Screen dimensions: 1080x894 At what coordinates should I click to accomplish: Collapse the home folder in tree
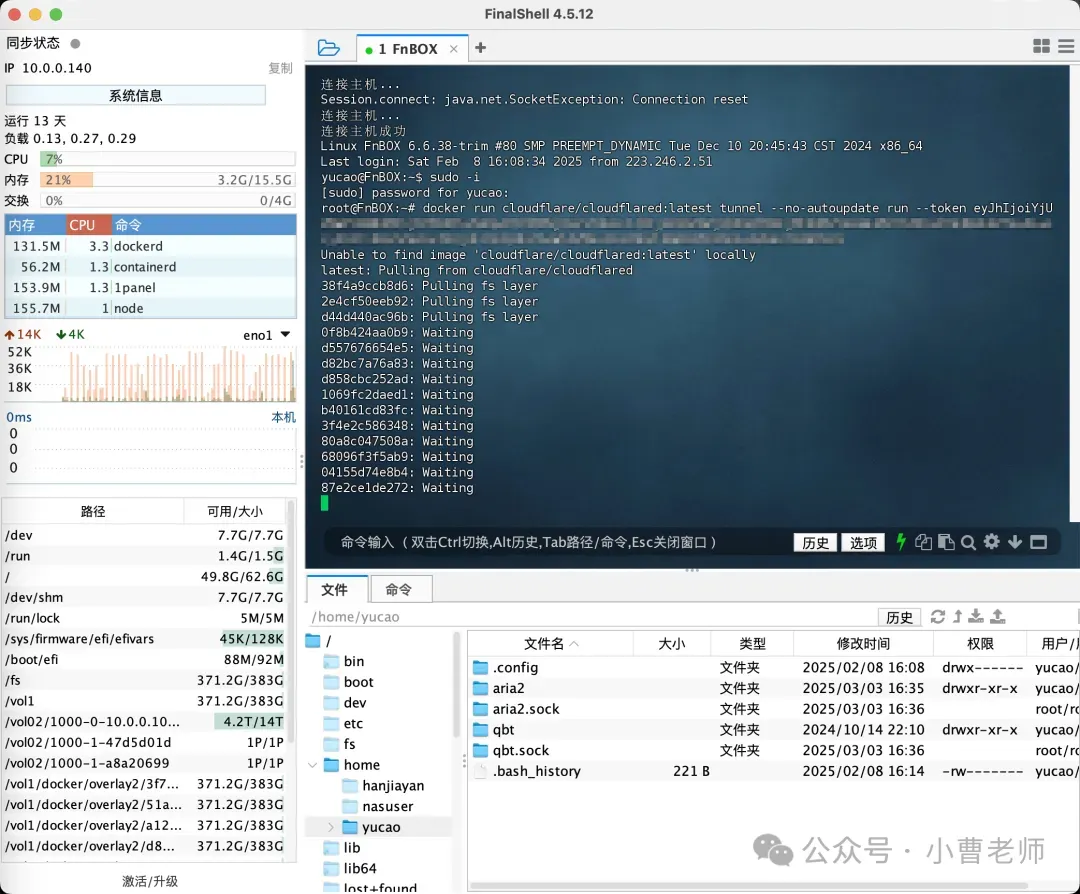click(314, 765)
